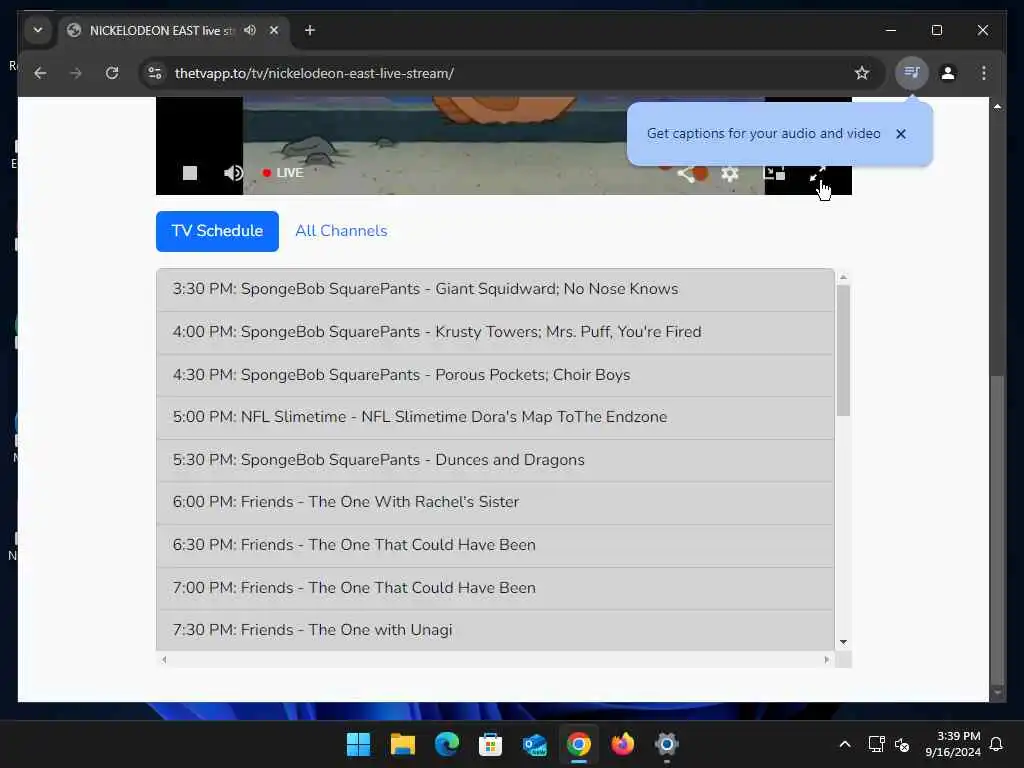Image resolution: width=1024 pixels, height=768 pixels.
Task: Click the schedule list vertical scrollbar thumb
Action: coord(843,350)
